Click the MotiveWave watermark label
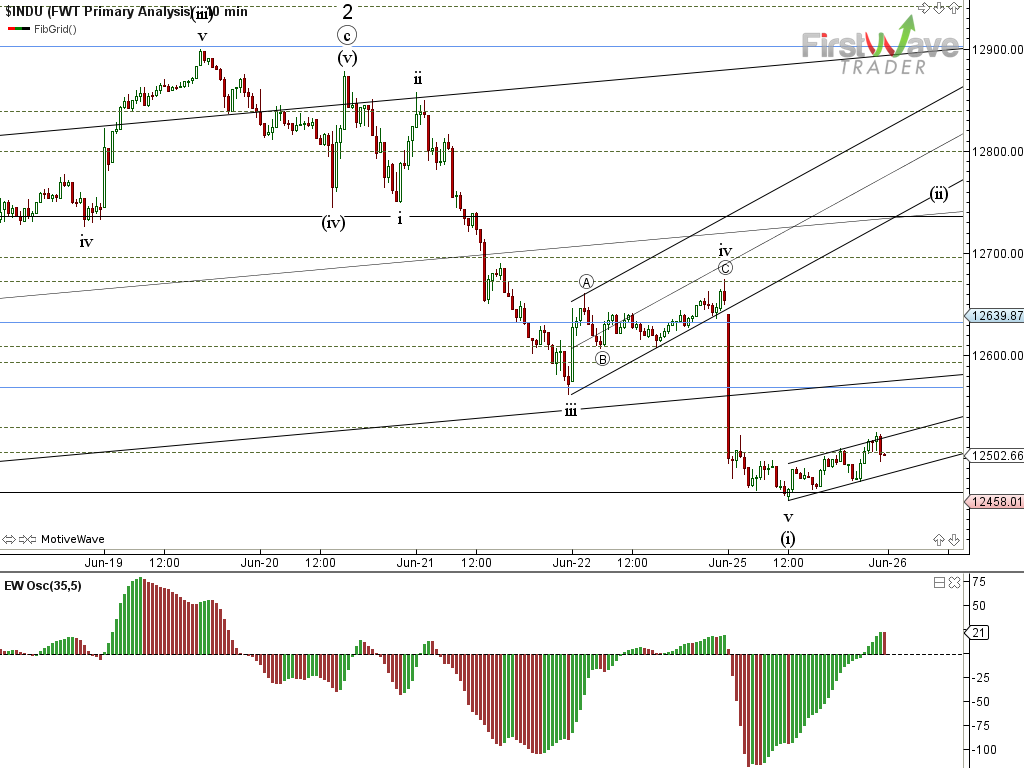The image size is (1024, 768). click(72, 539)
